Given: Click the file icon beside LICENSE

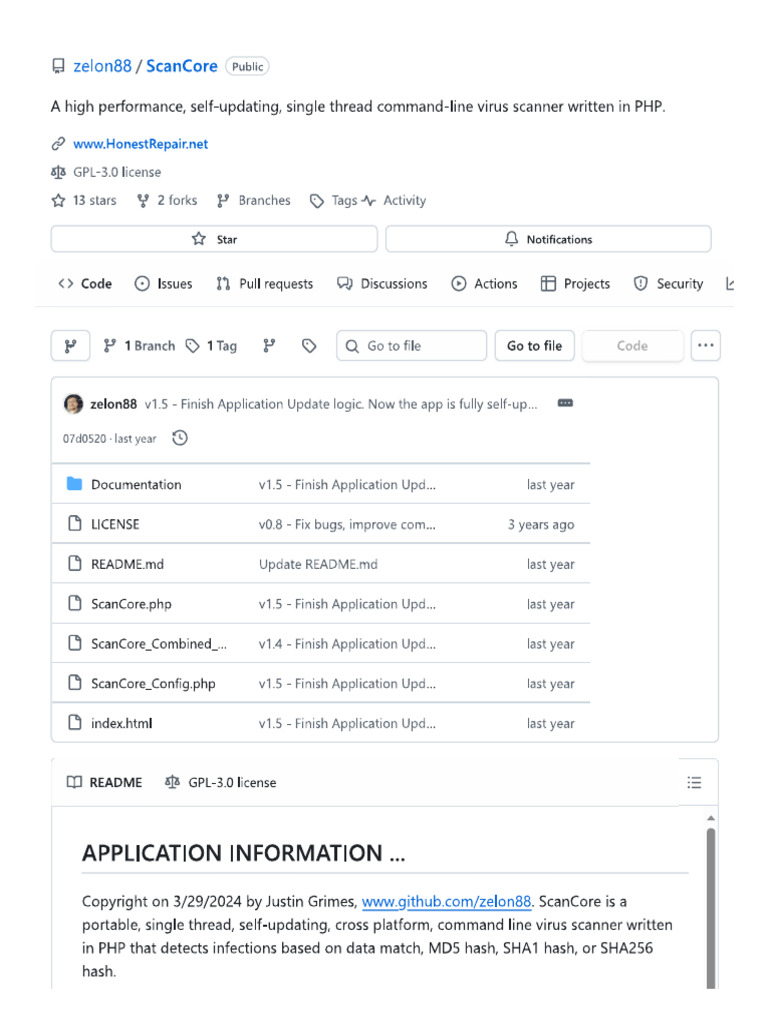Looking at the screenshot, I should pos(75,524).
